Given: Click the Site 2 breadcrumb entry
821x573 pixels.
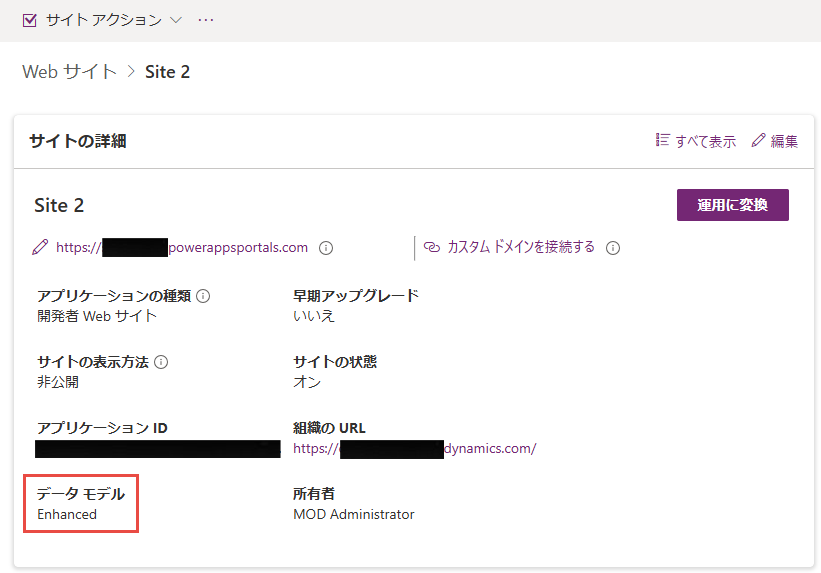Looking at the screenshot, I should [168, 72].
